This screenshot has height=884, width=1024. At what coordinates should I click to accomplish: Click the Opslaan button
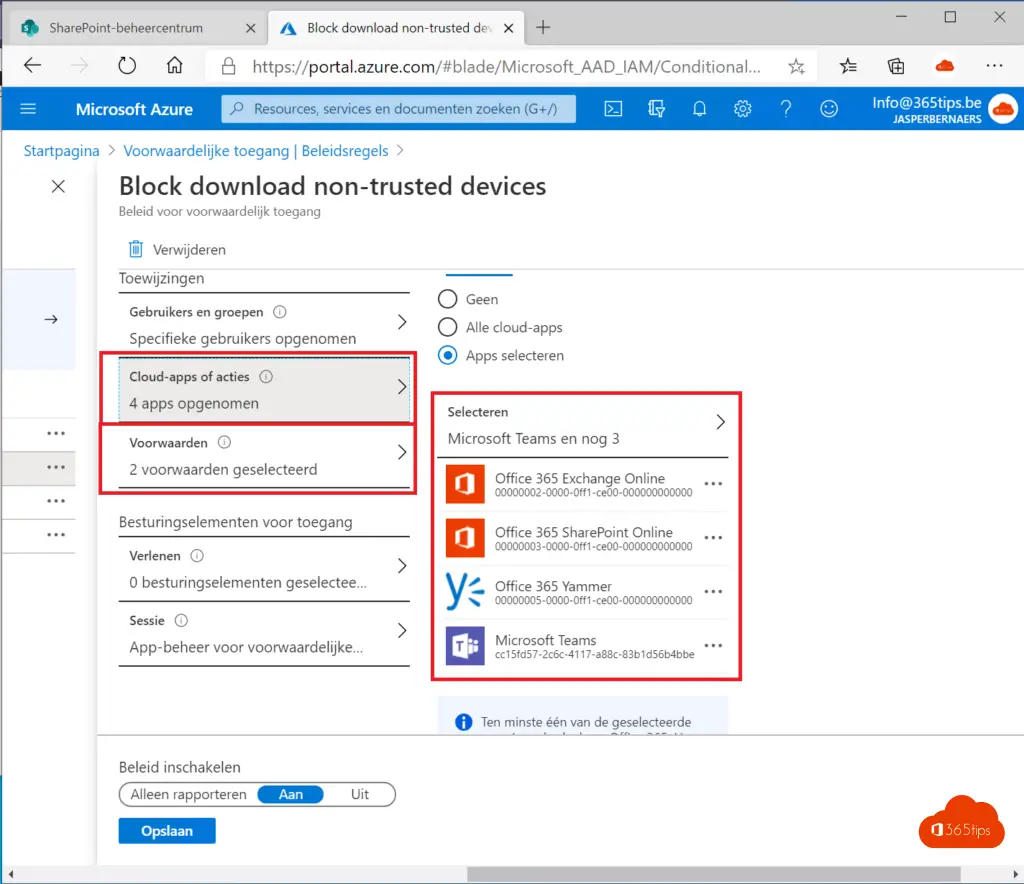click(166, 830)
